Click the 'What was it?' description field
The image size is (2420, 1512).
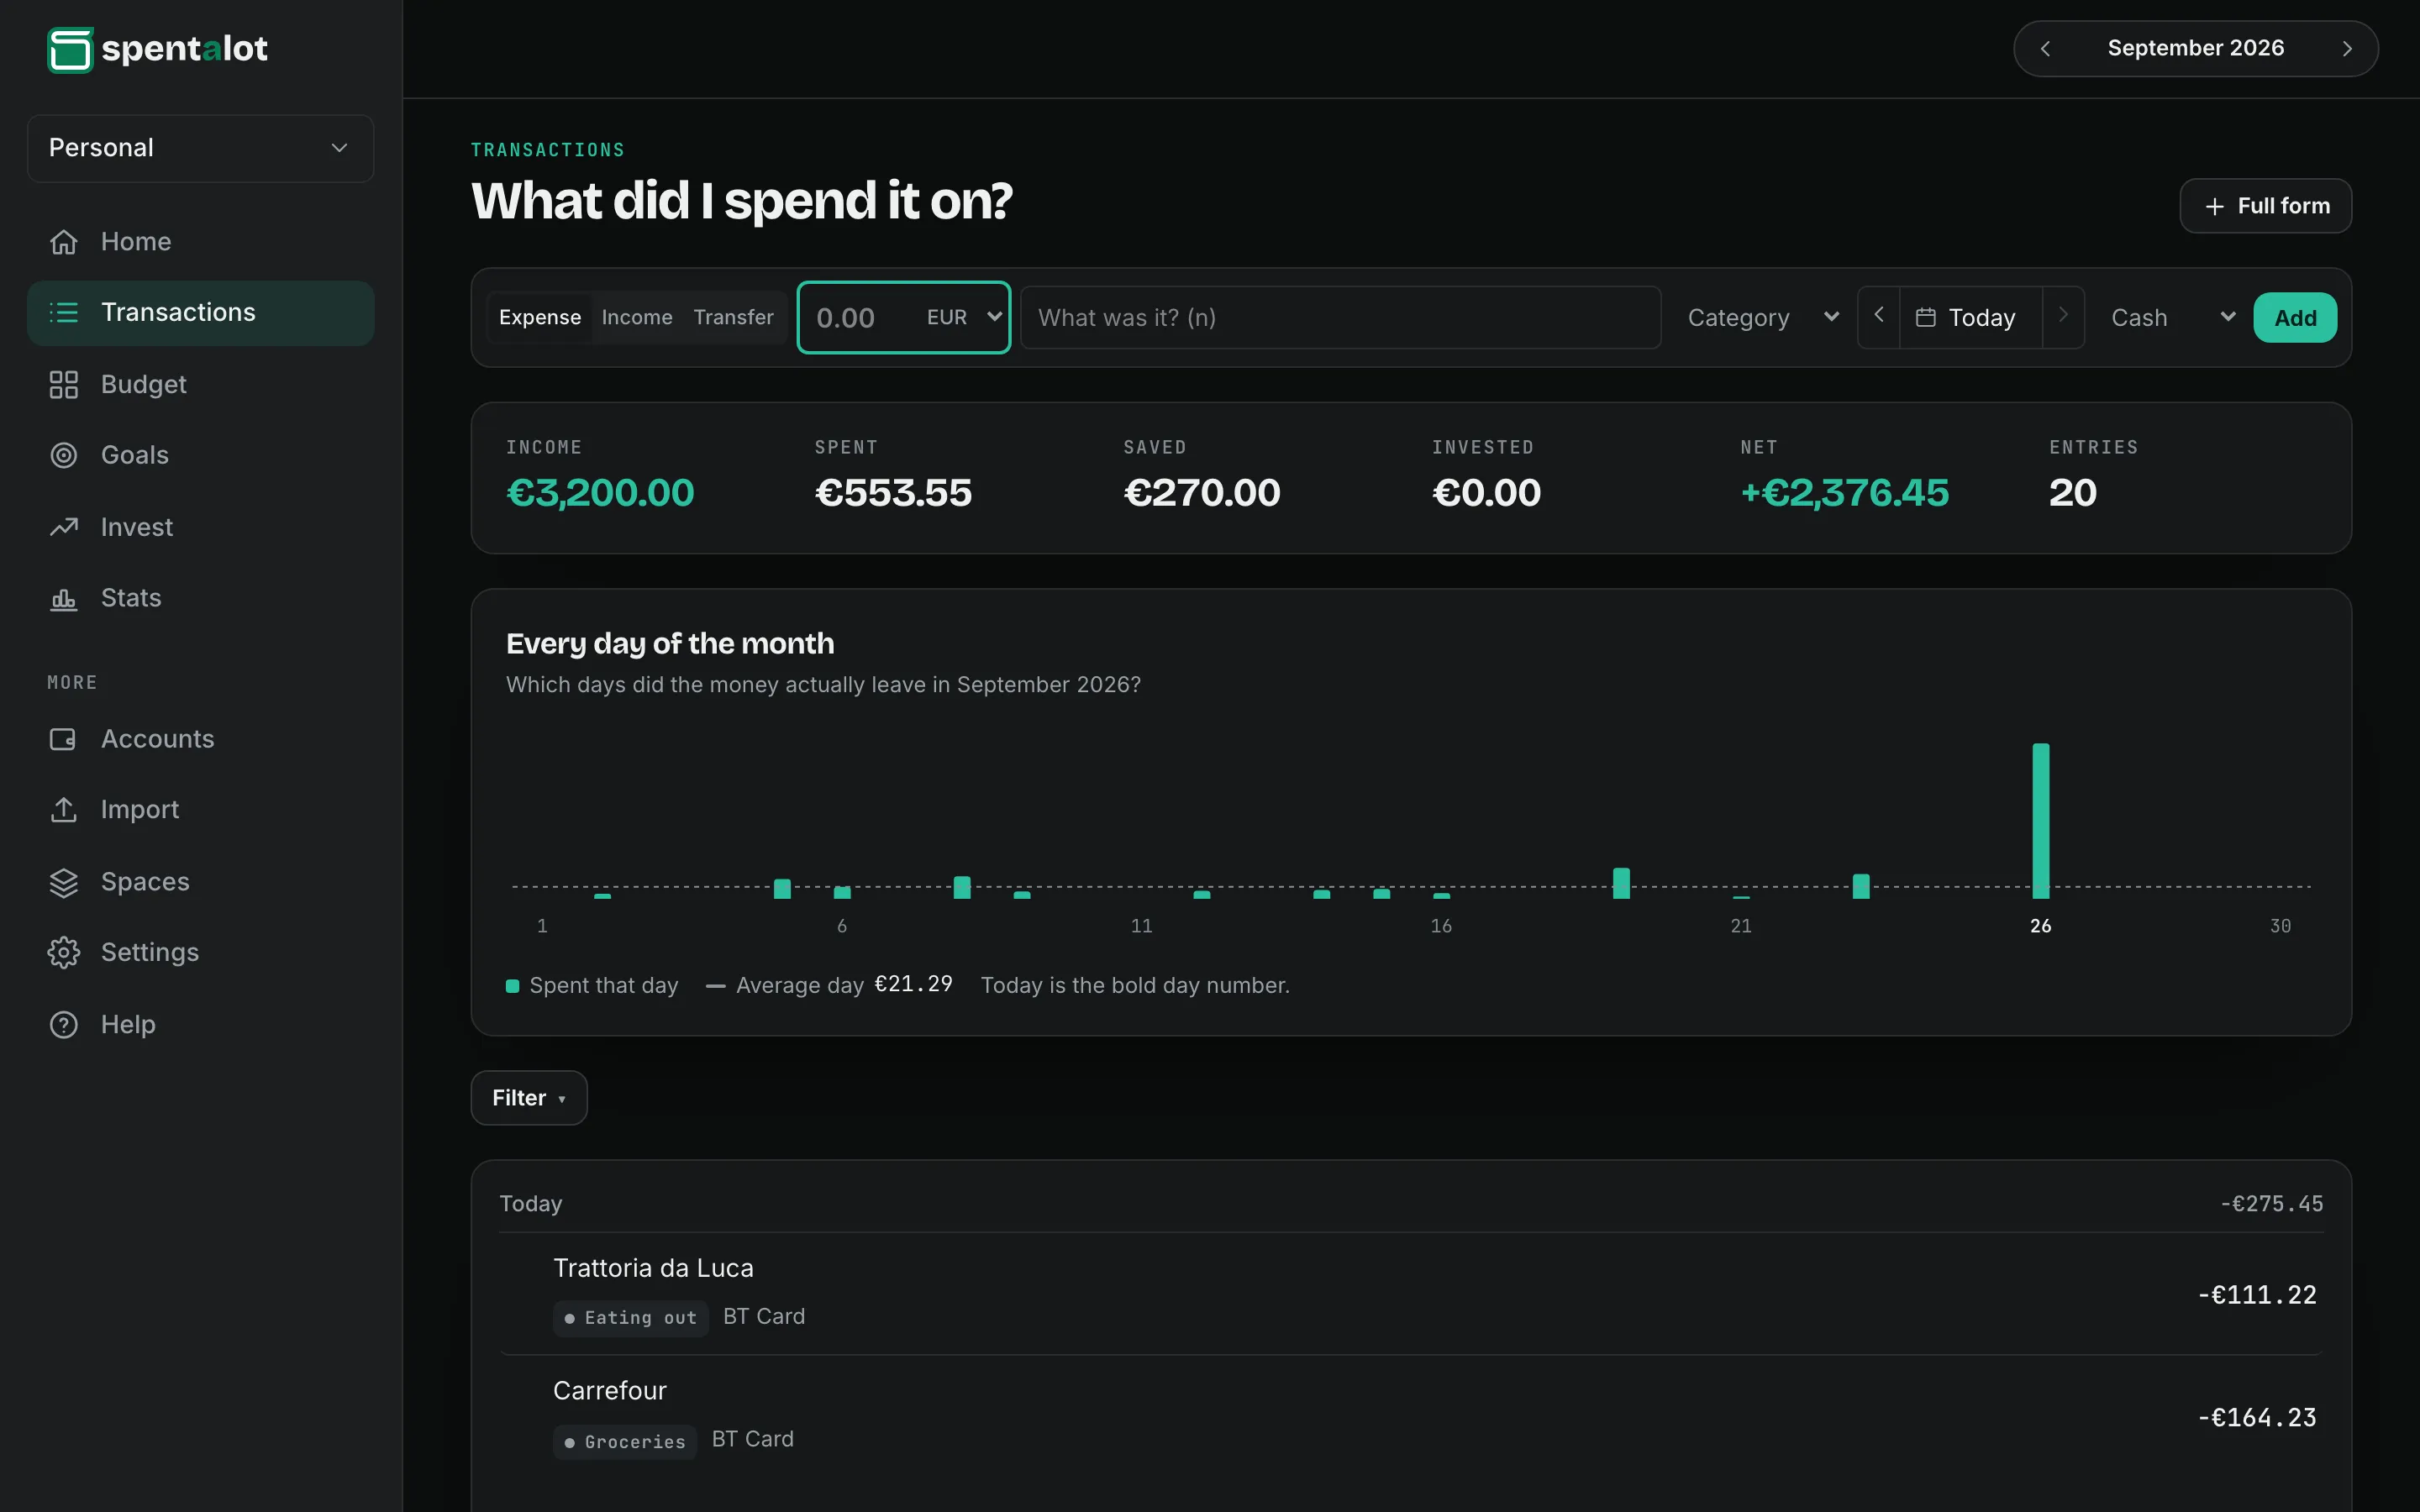pyautogui.click(x=1341, y=318)
